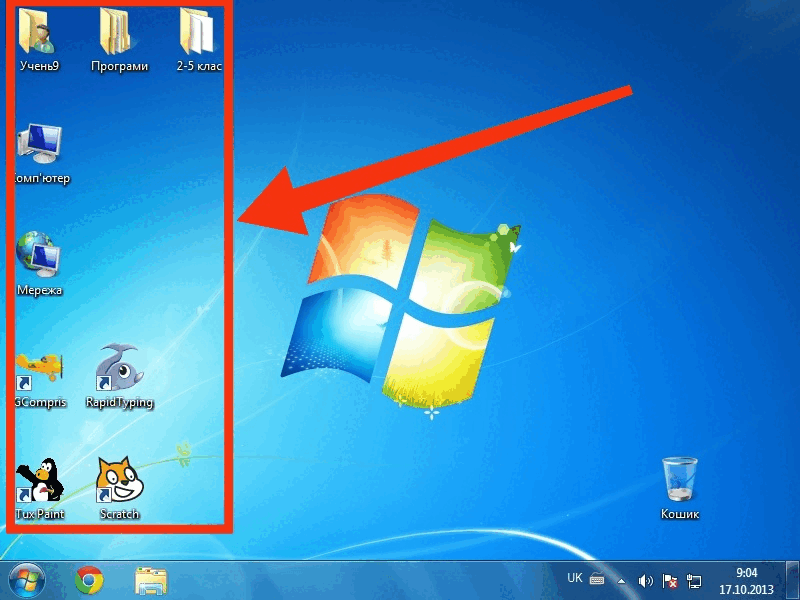Launch Google Chrome from the taskbar
The width and height of the screenshot is (800, 600).
pyautogui.click(x=89, y=581)
